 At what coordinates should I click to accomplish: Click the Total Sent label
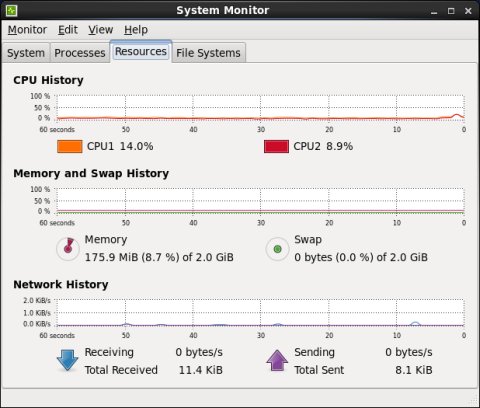(319, 370)
